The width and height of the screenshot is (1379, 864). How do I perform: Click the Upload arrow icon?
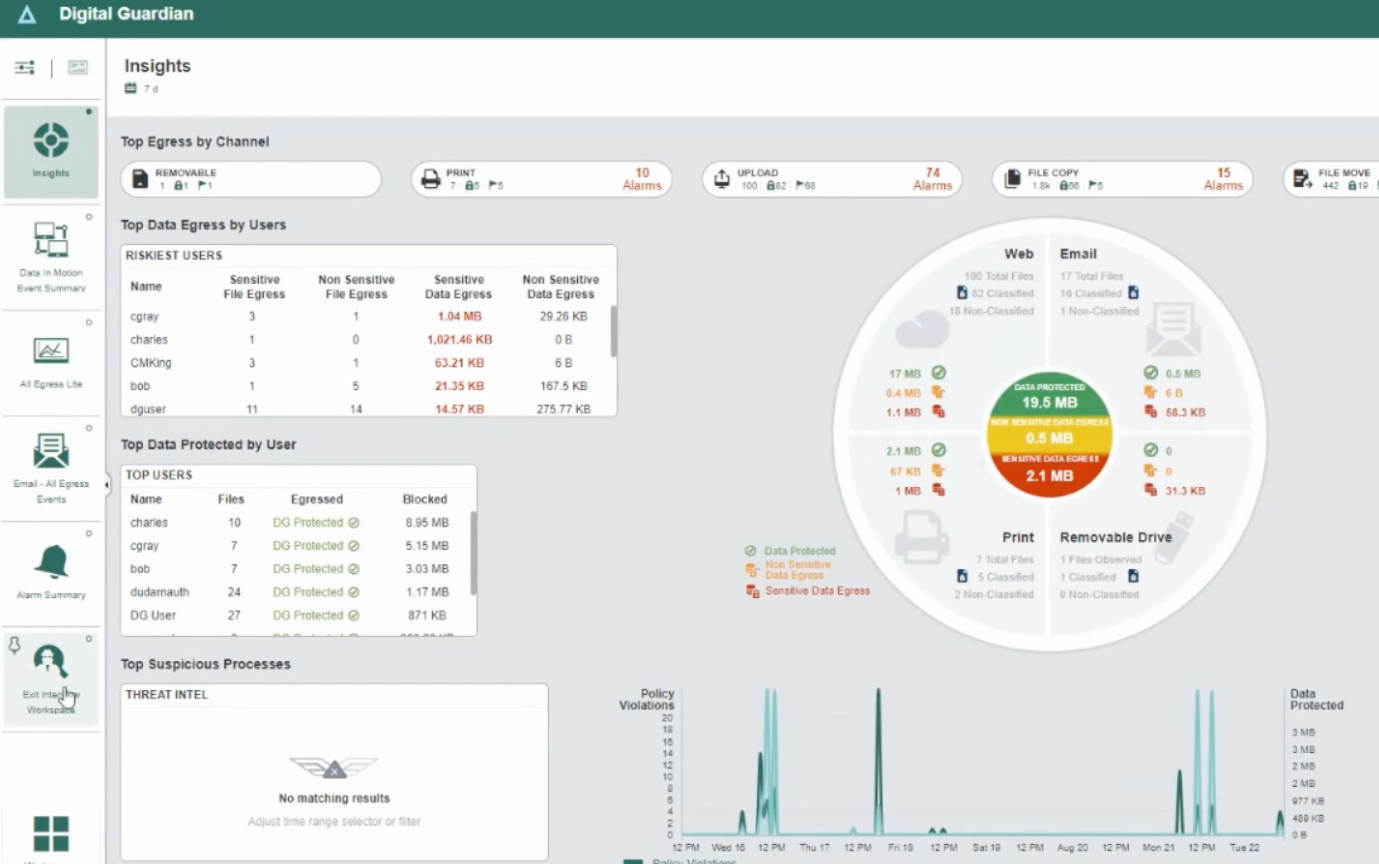click(721, 179)
